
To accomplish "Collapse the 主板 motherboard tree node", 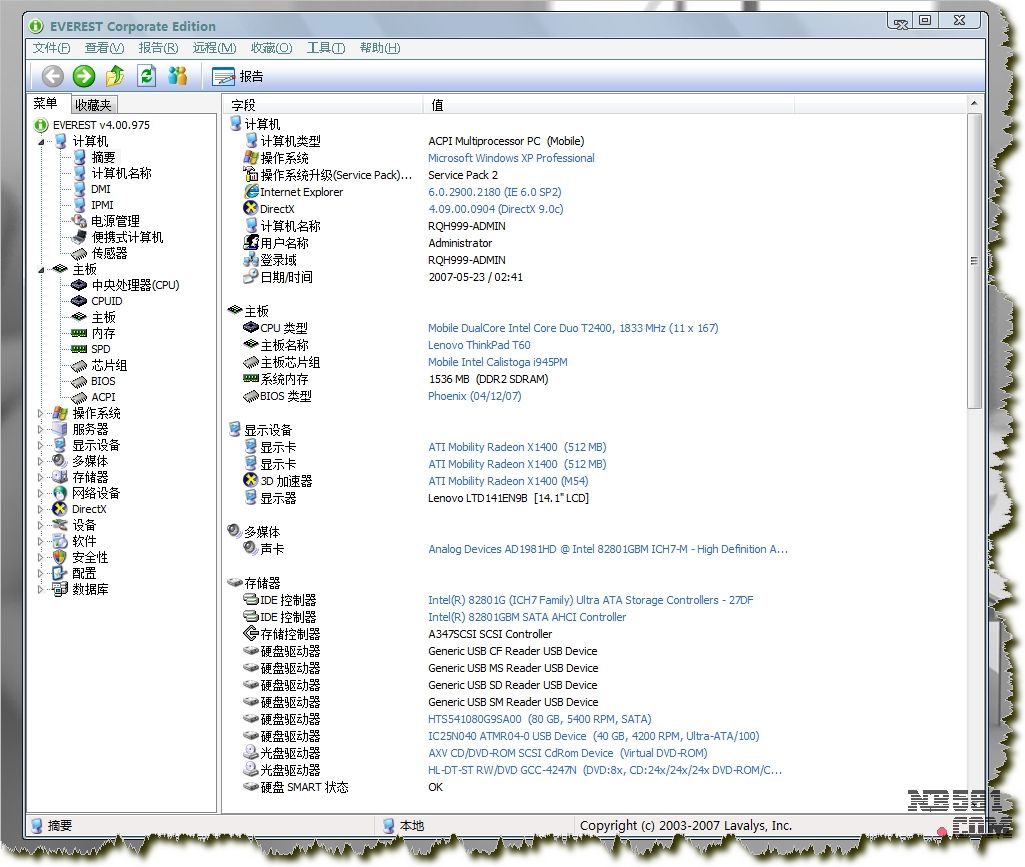I will coord(41,269).
